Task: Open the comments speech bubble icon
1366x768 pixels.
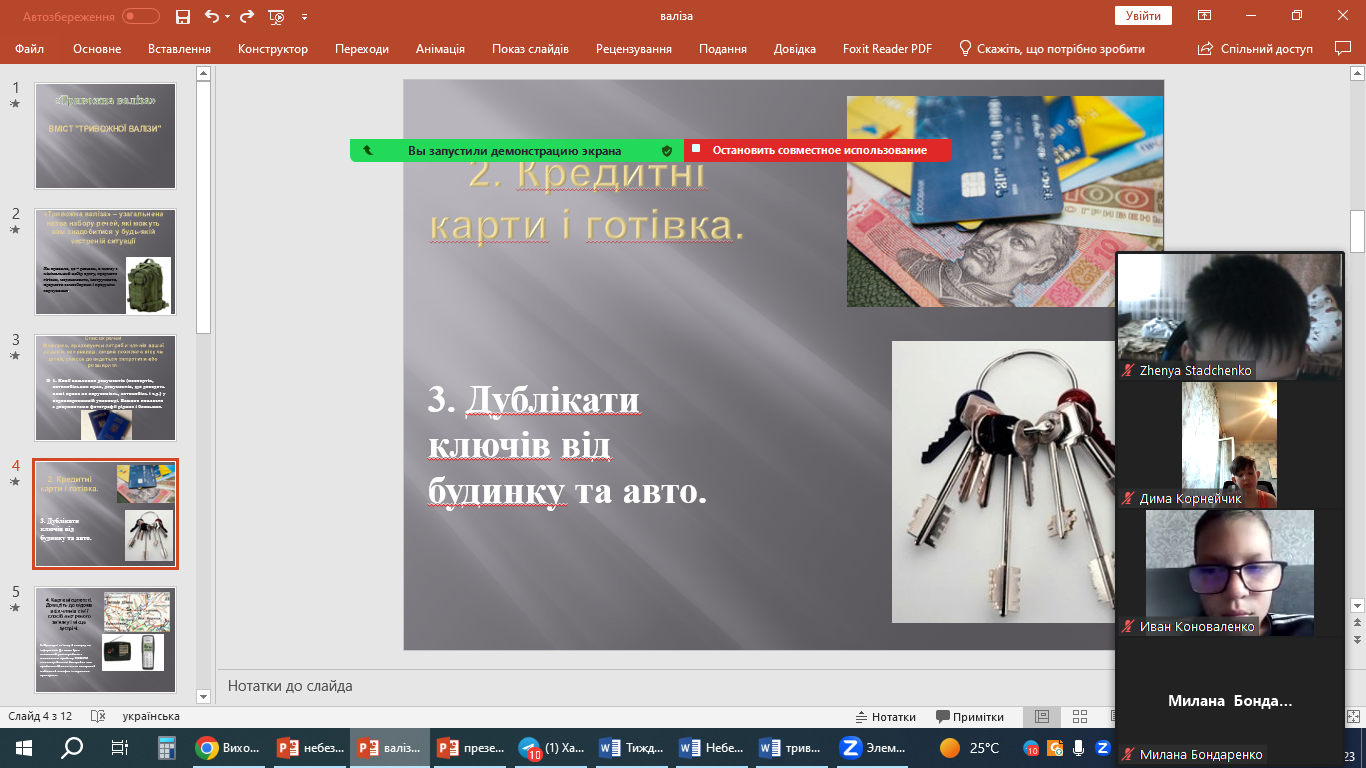Action: (x=1343, y=48)
